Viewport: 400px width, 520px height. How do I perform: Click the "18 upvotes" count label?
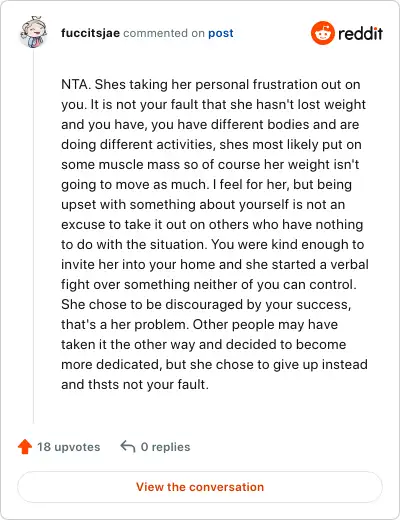coord(68,447)
